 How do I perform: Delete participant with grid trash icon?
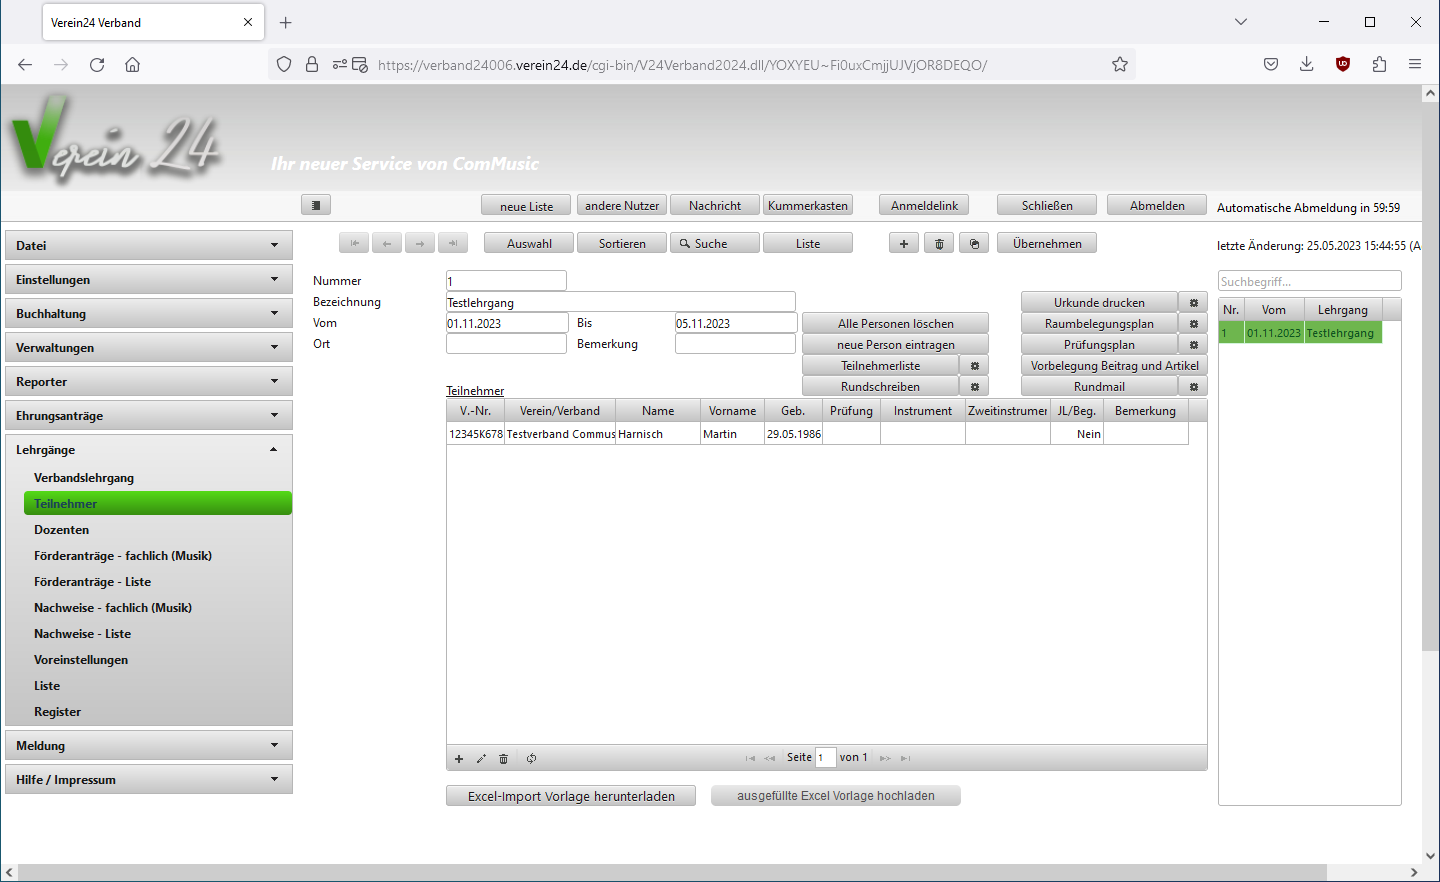pos(503,758)
